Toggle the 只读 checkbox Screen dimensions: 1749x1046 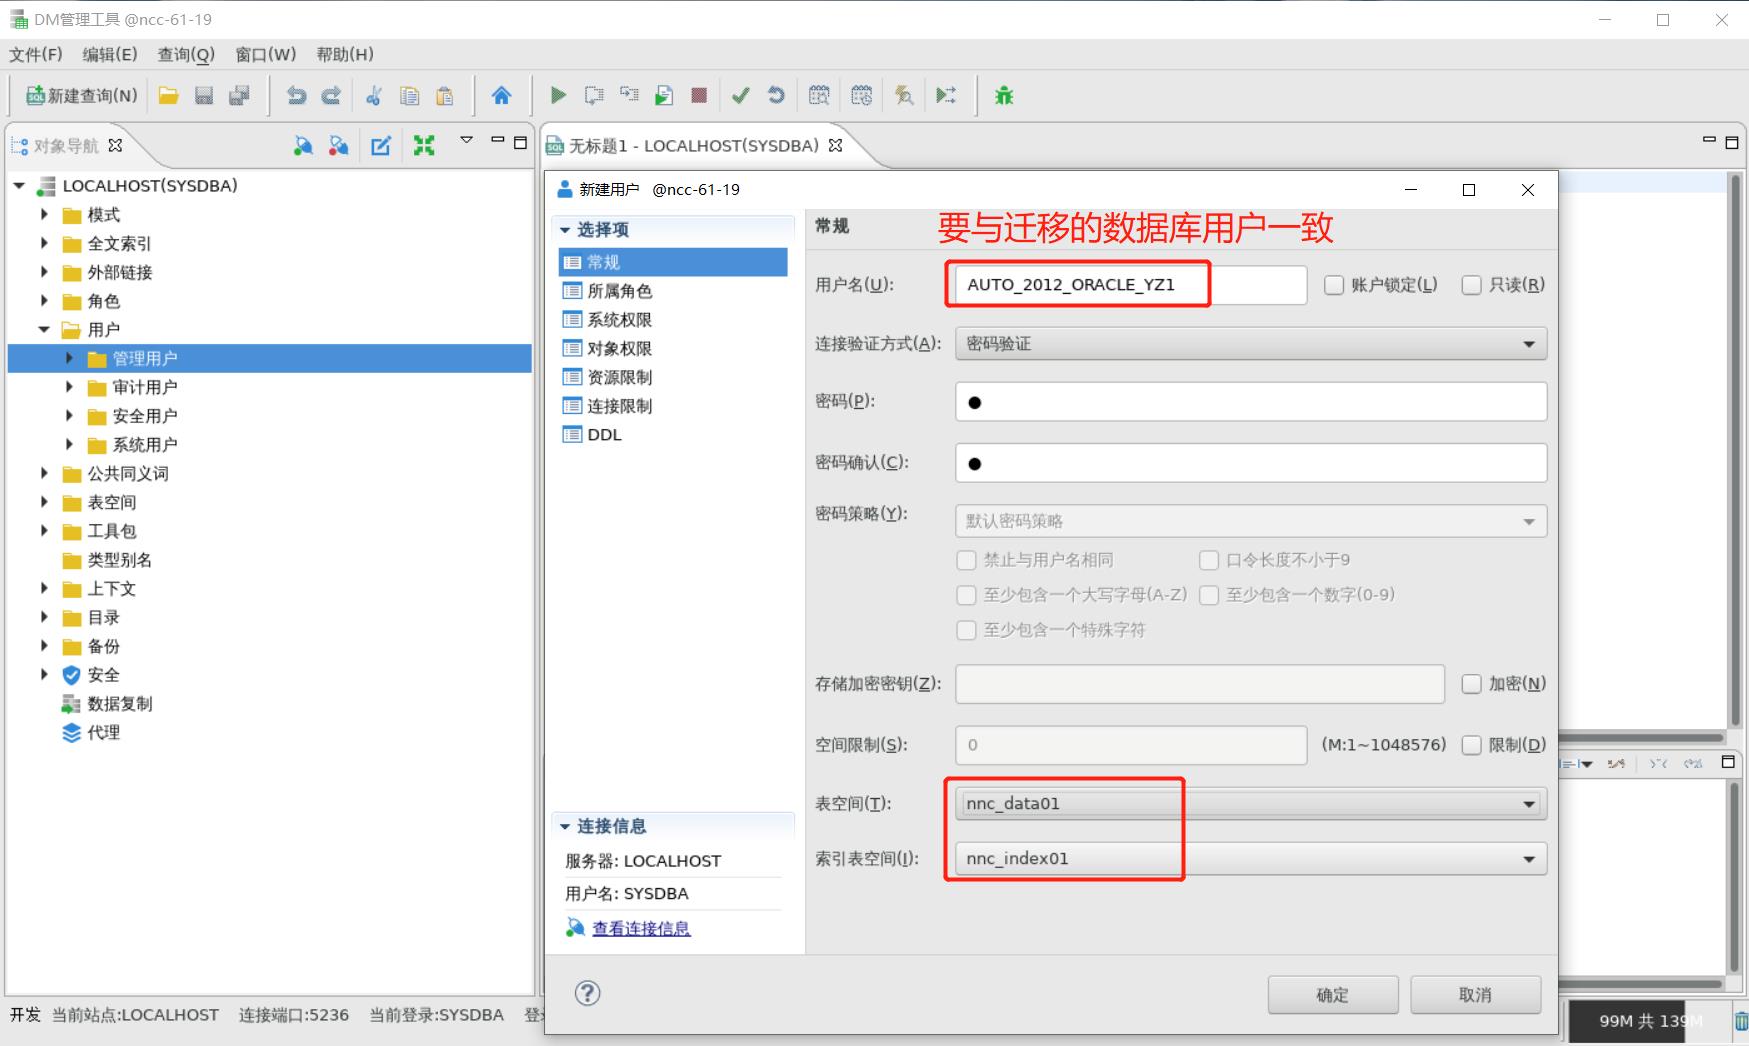point(1471,285)
